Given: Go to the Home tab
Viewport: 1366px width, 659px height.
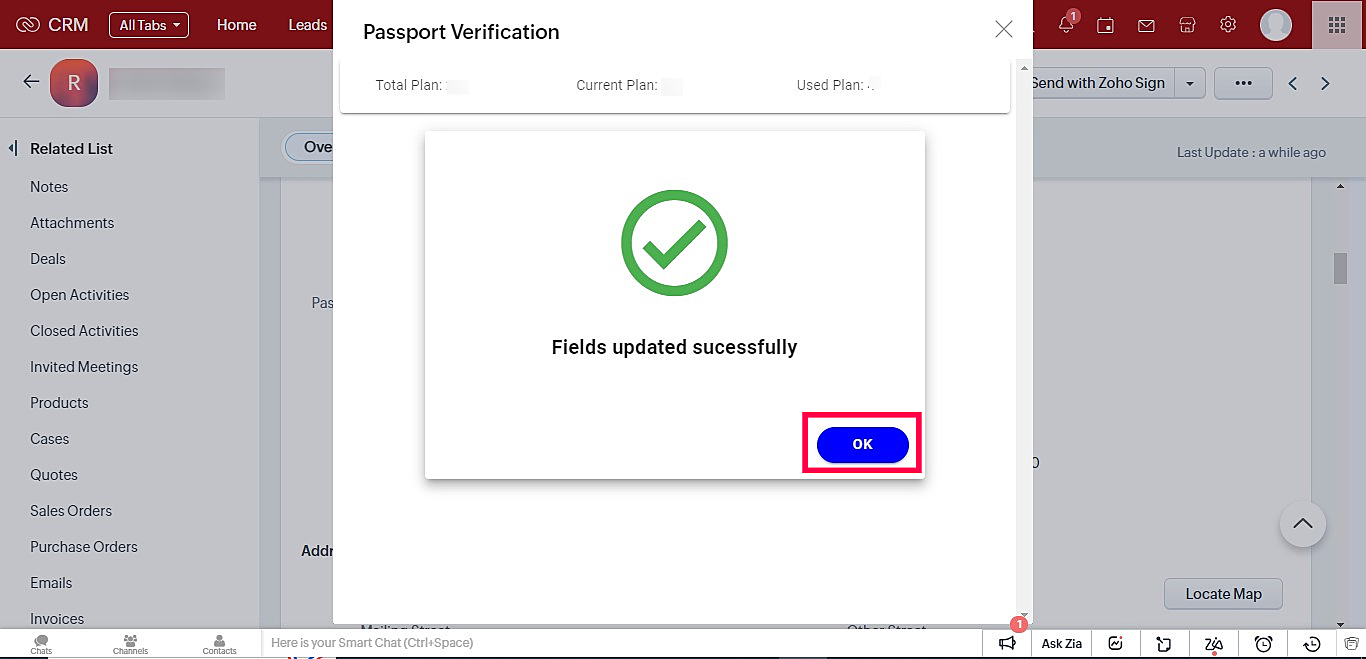Looking at the screenshot, I should pos(236,25).
